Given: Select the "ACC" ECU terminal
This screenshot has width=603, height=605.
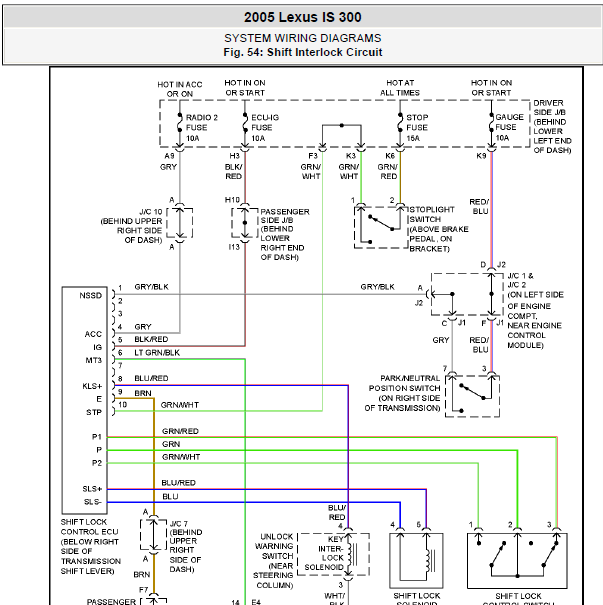Looking at the screenshot, I should [93, 334].
